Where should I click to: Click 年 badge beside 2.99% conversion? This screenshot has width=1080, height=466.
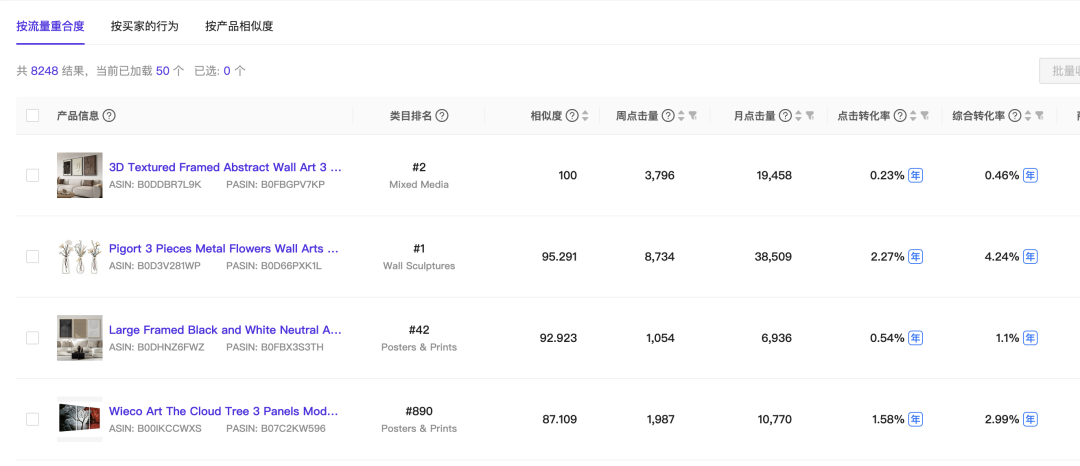point(1030,419)
